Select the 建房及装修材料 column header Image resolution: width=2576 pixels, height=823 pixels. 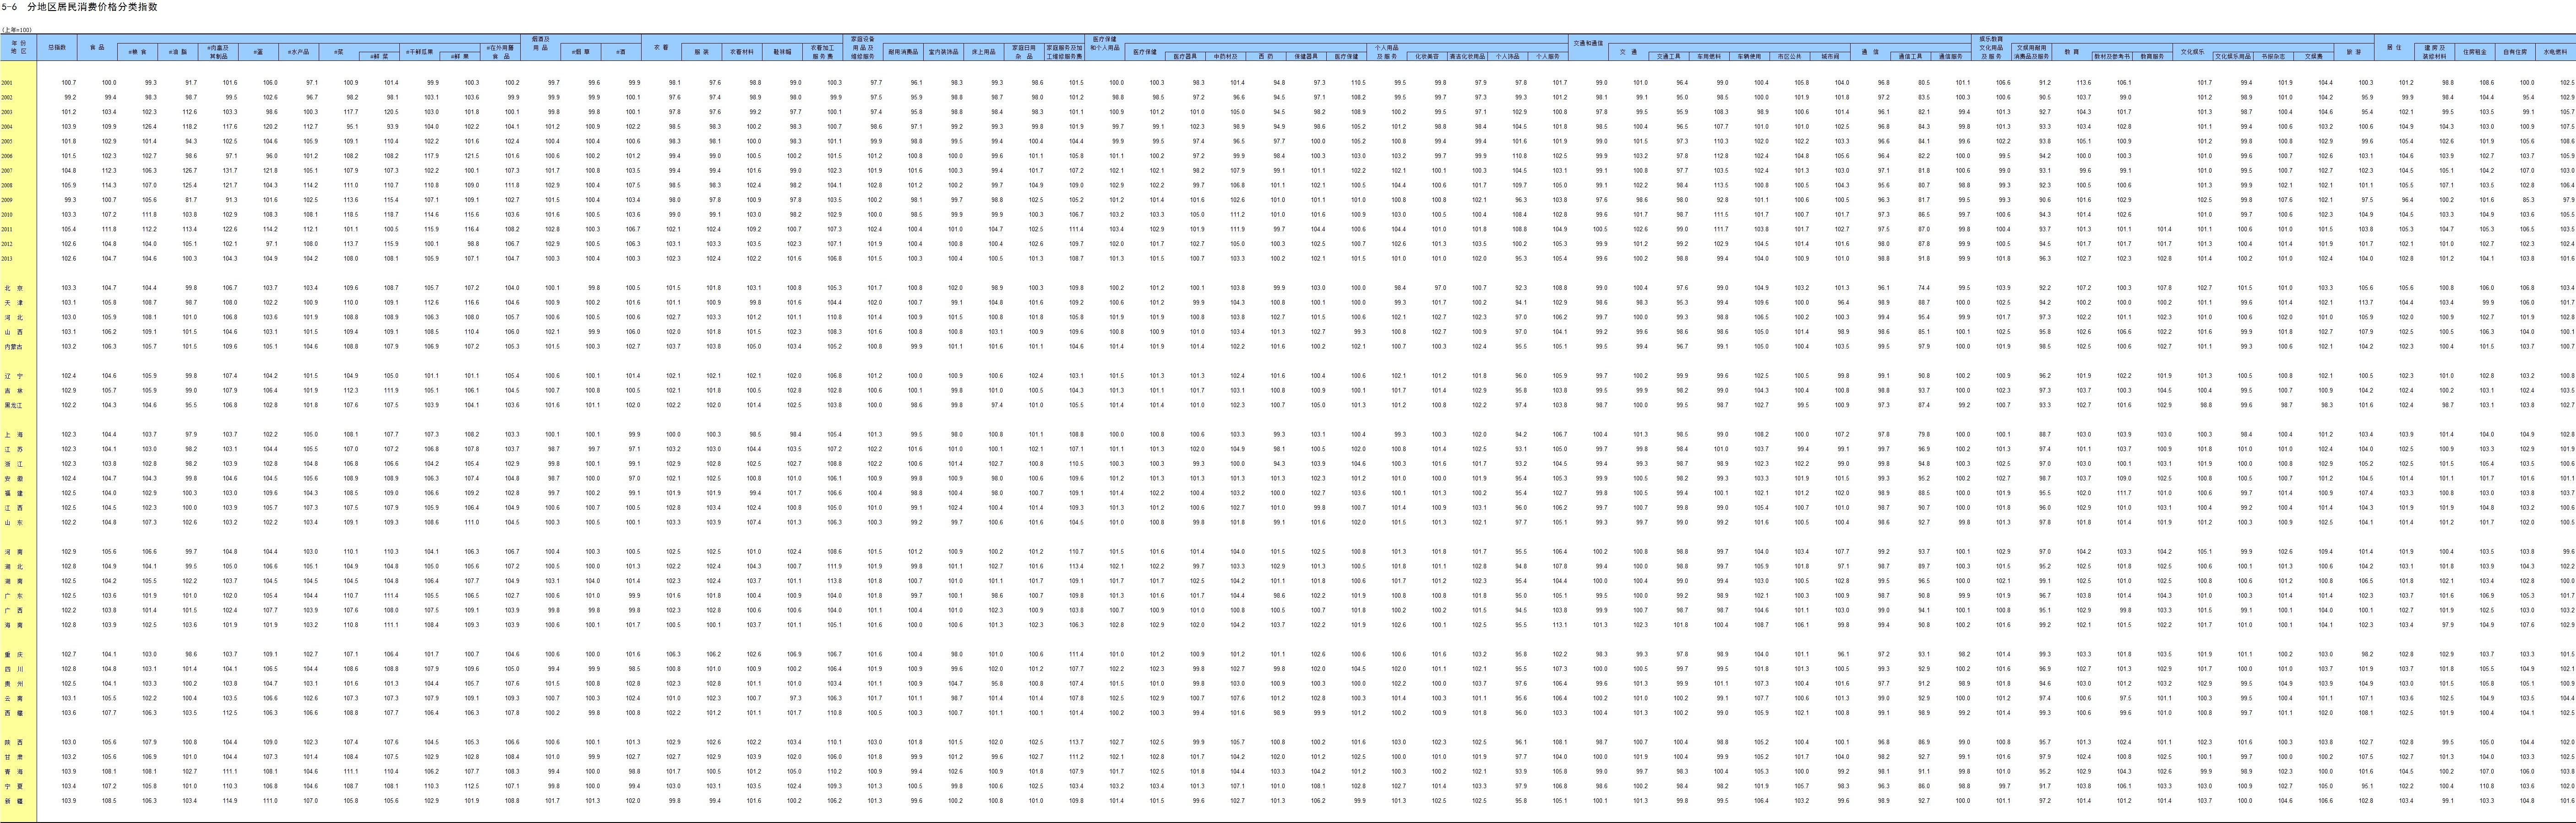(2434, 52)
